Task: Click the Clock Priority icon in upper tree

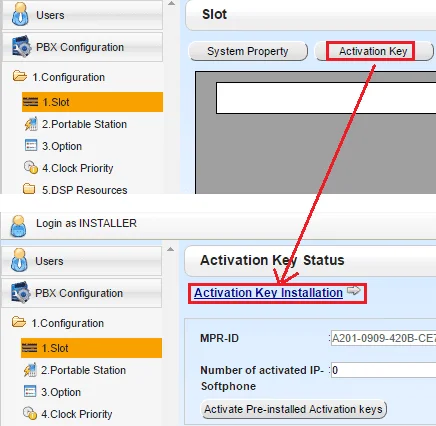Action: 31,167
